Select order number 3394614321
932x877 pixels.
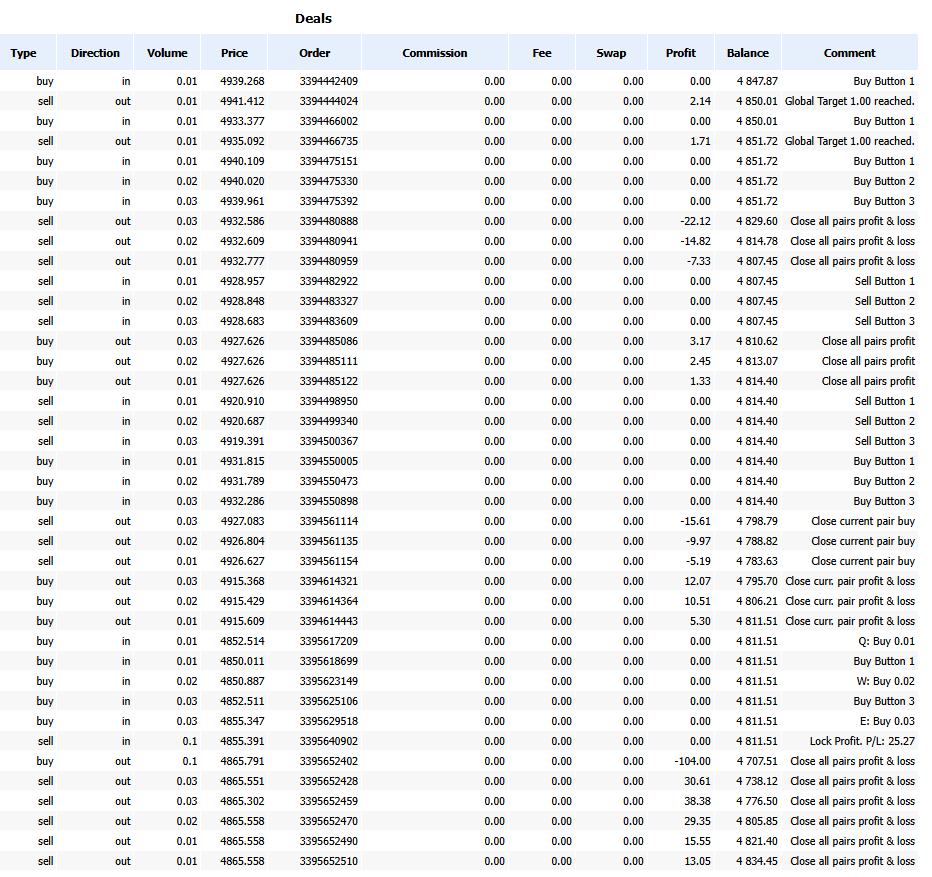(327, 581)
